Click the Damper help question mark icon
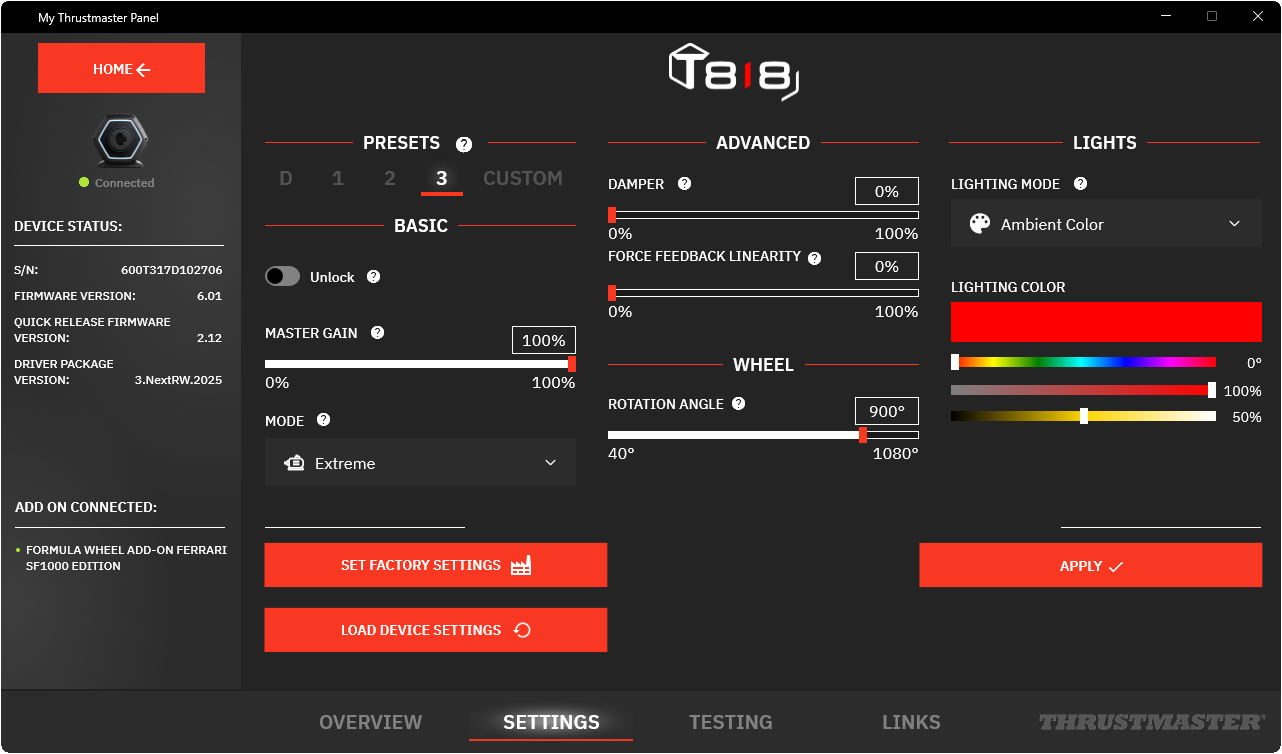The image size is (1282, 754). 684,184
